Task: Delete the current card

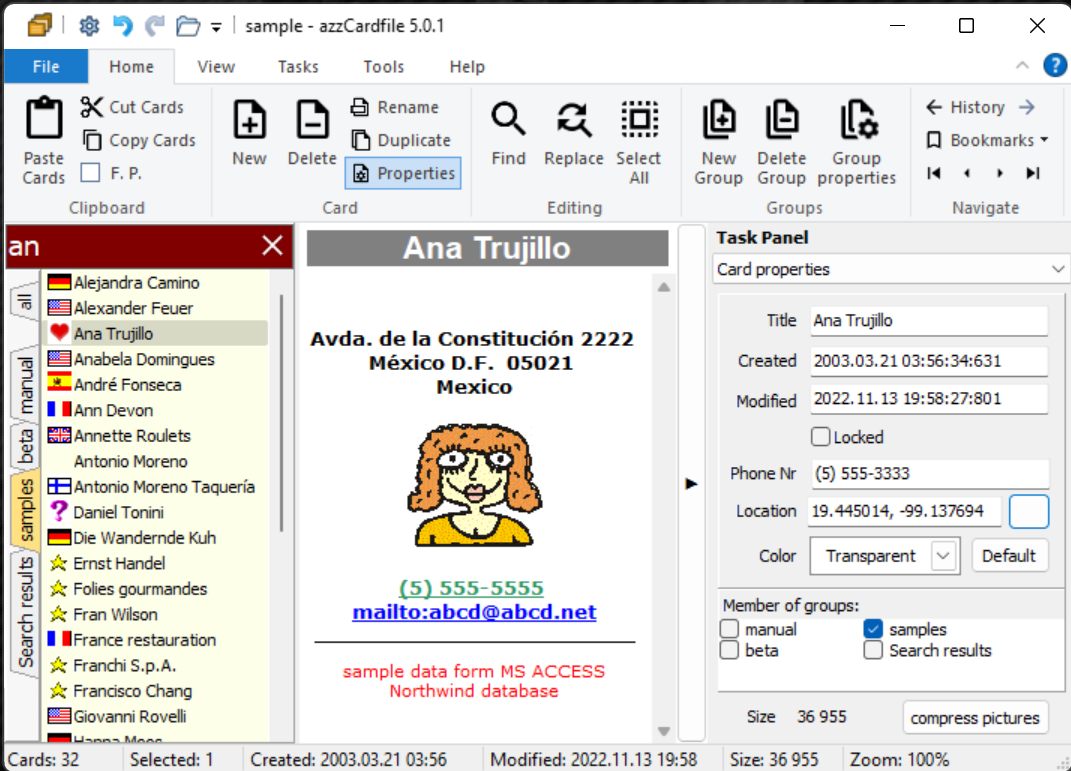Action: pyautogui.click(x=312, y=133)
